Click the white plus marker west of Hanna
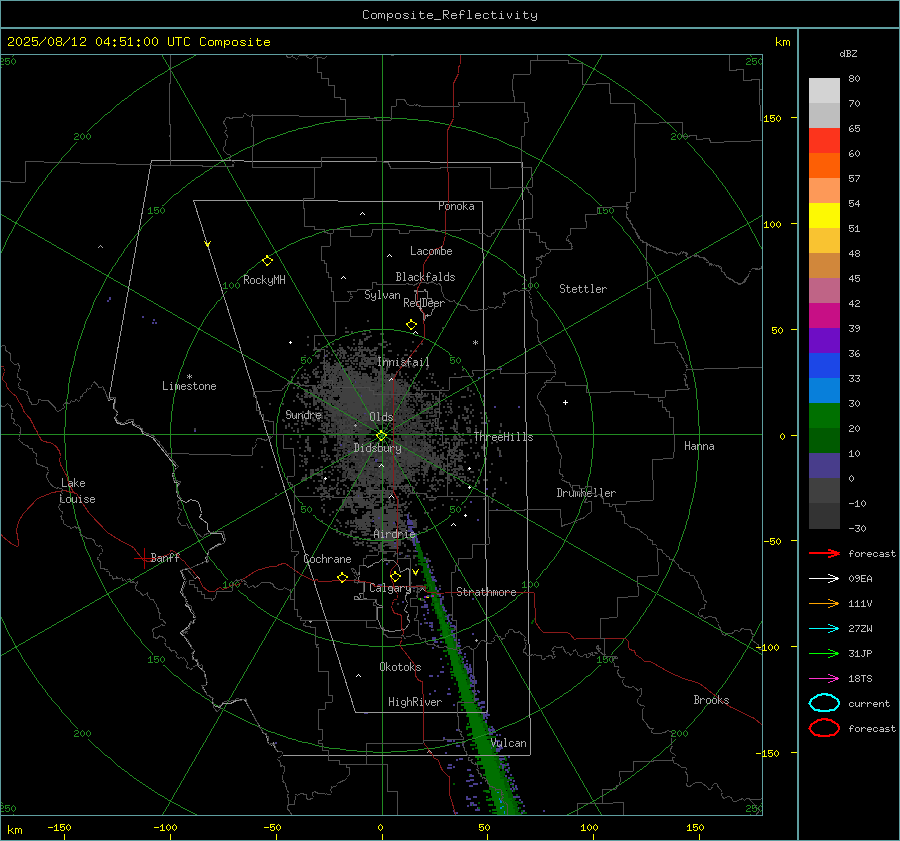This screenshot has height=841, width=900. click(565, 402)
